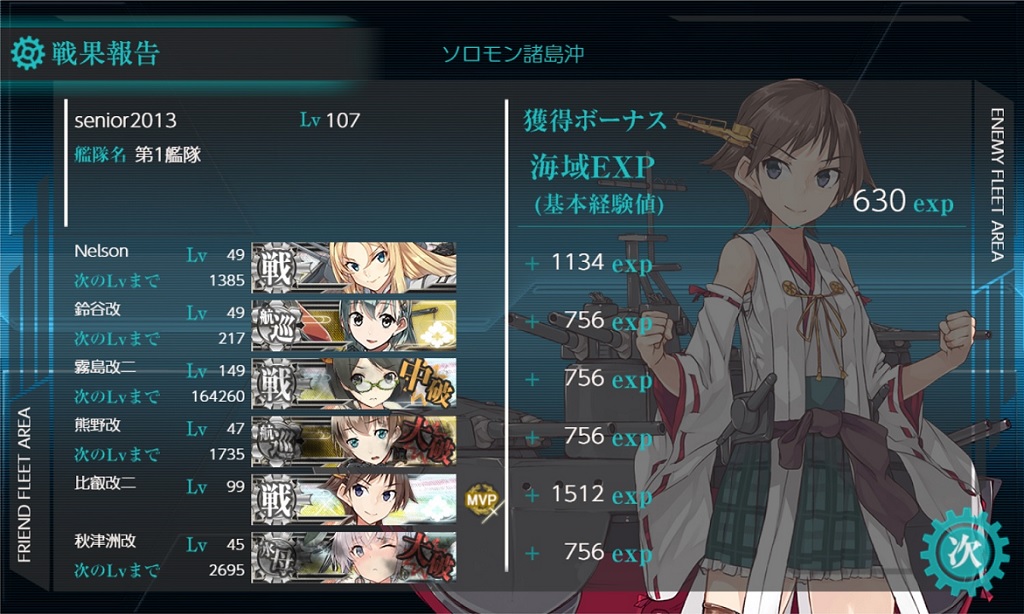This screenshot has width=1024, height=614.
Task: Click the plus icon beside 1134 exp
Action: pos(532,263)
